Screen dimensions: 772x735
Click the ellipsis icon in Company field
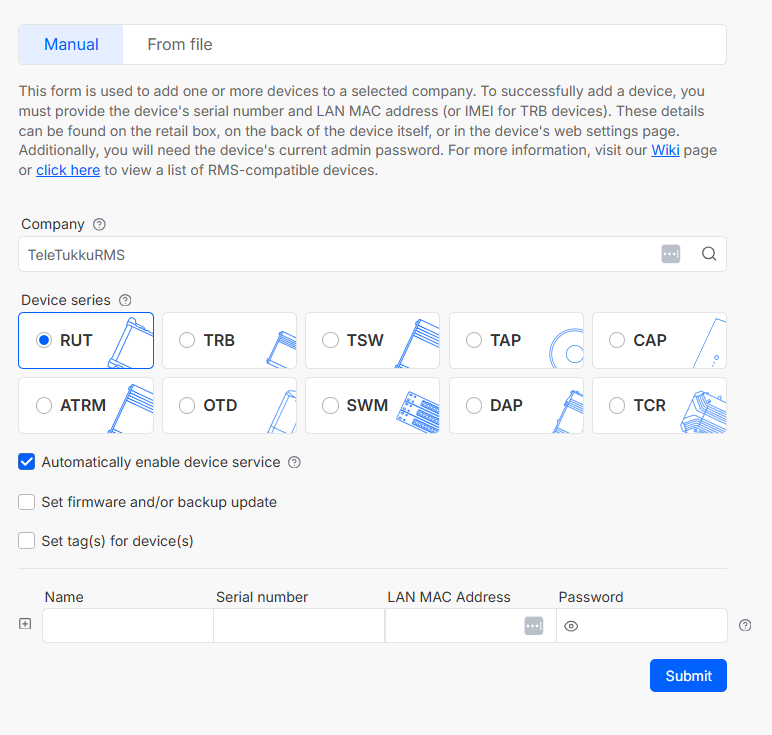click(x=671, y=254)
